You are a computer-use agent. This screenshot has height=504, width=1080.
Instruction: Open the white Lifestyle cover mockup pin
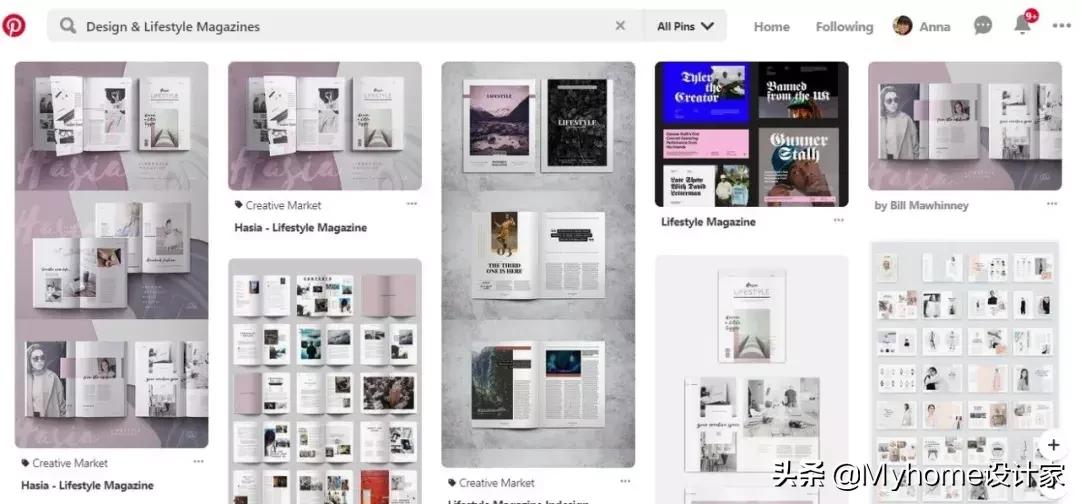coord(751,379)
